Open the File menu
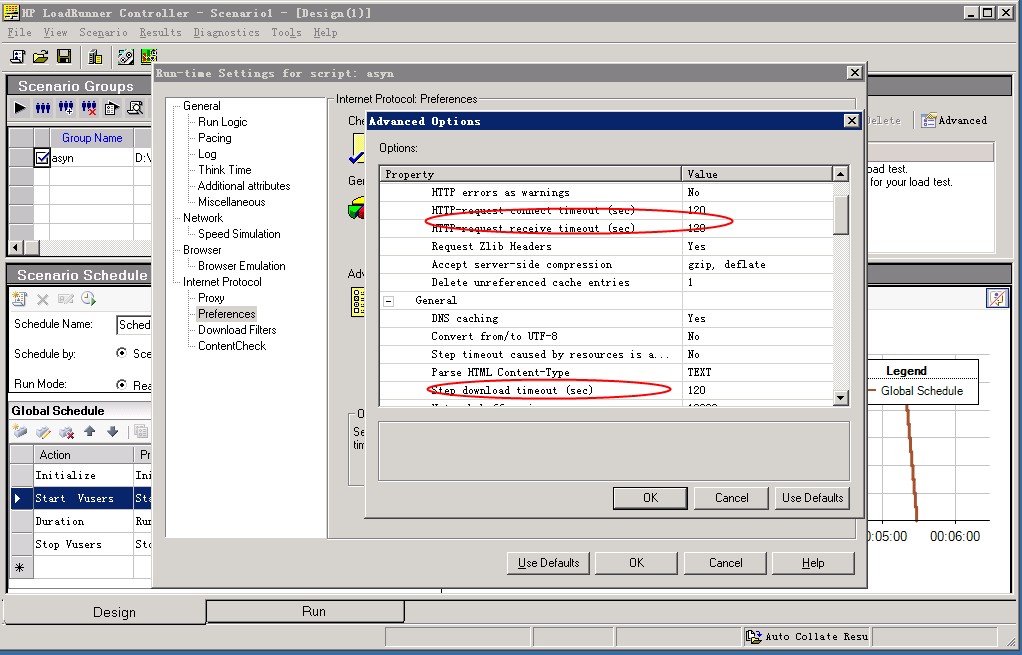Image resolution: width=1022 pixels, height=655 pixels. [19, 33]
